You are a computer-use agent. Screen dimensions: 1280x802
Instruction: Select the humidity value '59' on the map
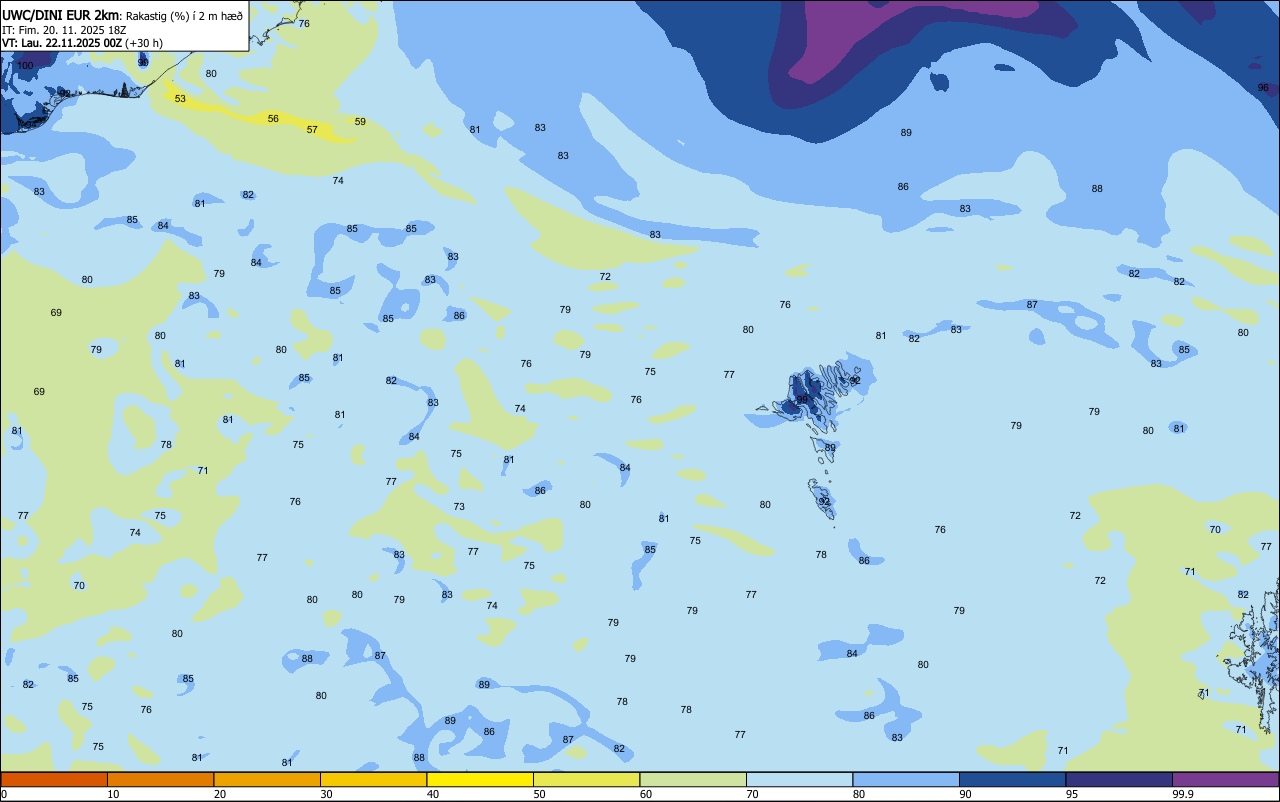click(x=360, y=121)
